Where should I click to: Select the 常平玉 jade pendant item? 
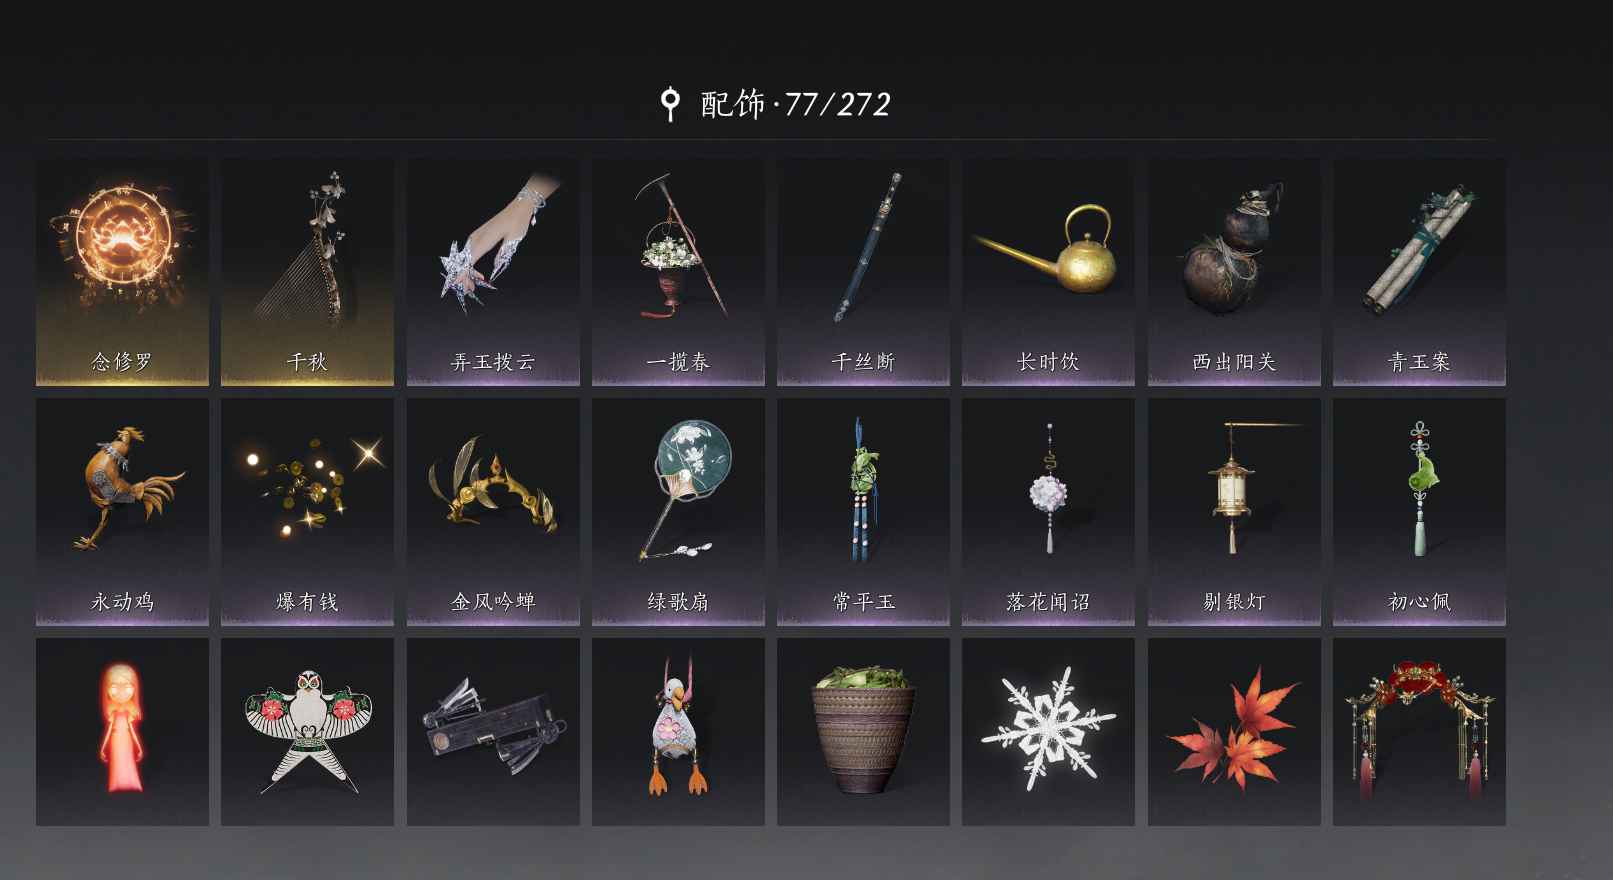tap(863, 512)
